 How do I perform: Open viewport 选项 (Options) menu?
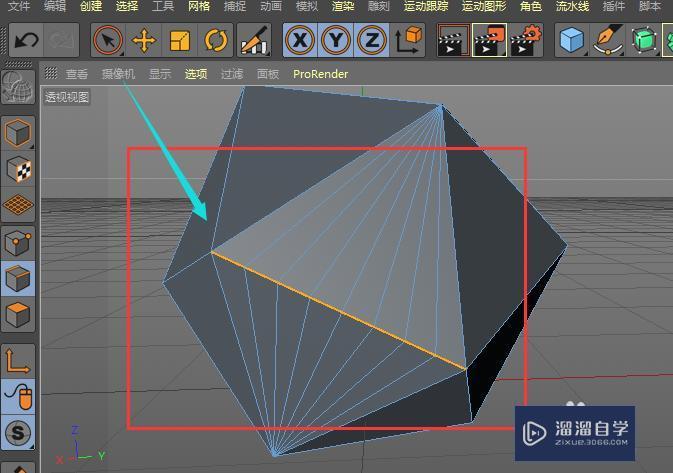point(196,74)
